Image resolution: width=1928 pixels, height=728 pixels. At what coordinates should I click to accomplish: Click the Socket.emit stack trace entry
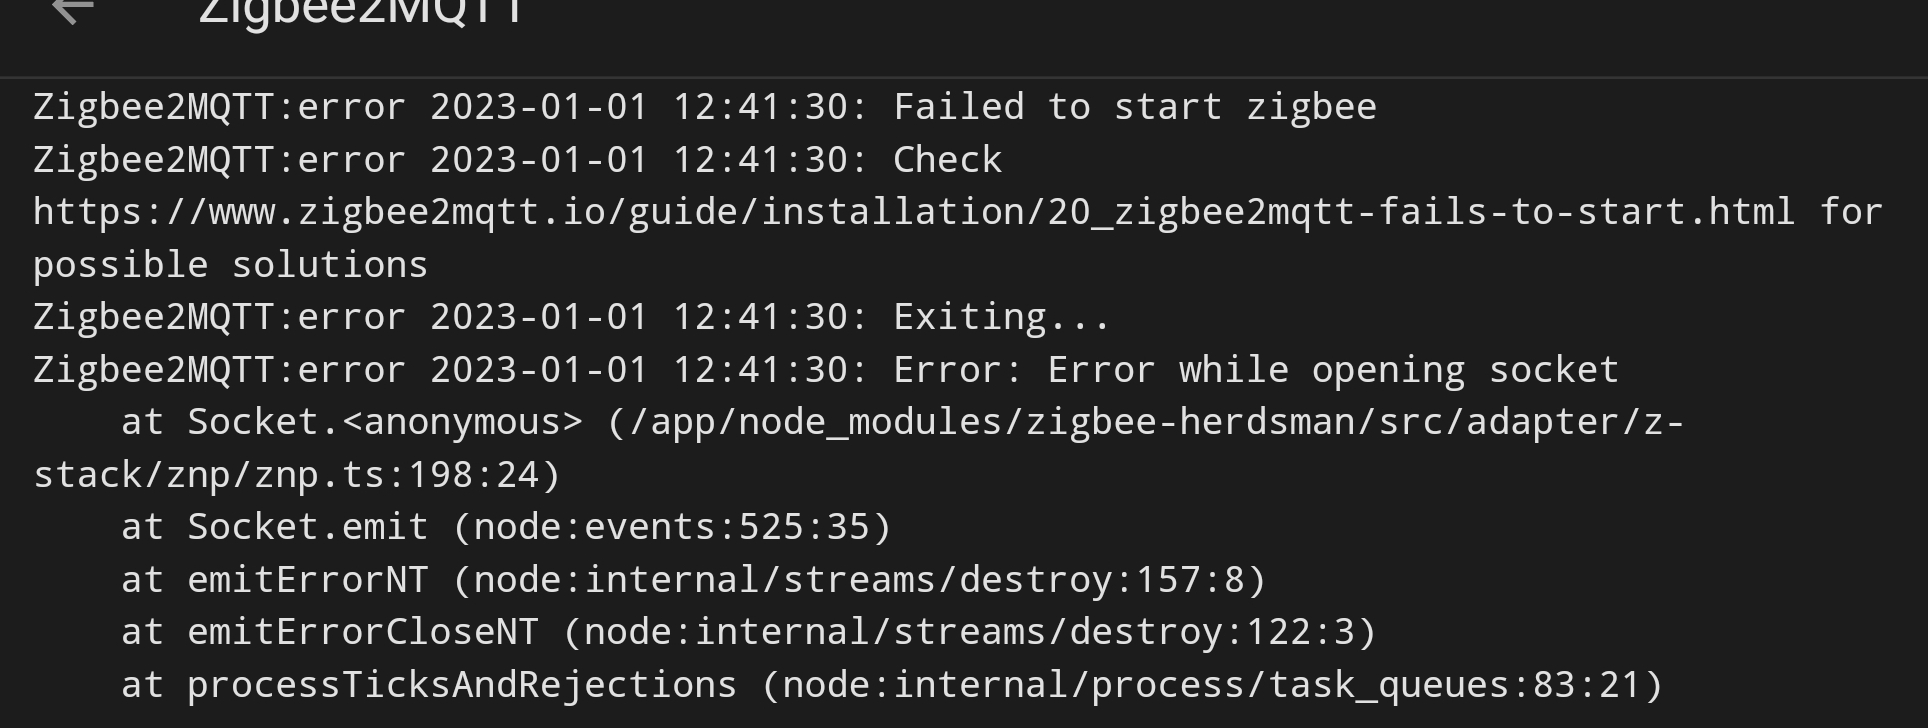pyautogui.click(x=506, y=527)
